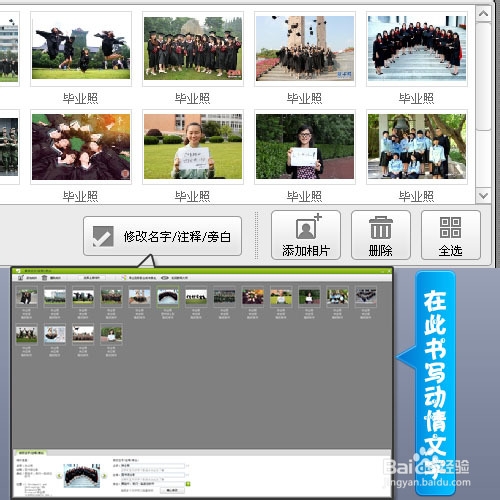Viewport: 500px width, 500px height.
Task: Select the photo of caps thrown near the stone monument
Action: click(x=305, y=49)
